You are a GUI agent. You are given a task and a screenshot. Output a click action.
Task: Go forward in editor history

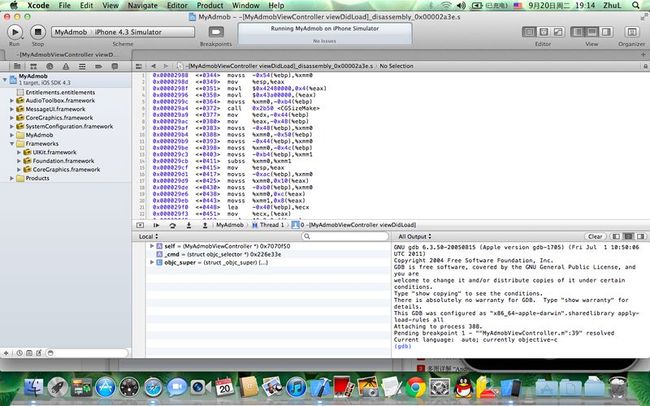click(166, 66)
